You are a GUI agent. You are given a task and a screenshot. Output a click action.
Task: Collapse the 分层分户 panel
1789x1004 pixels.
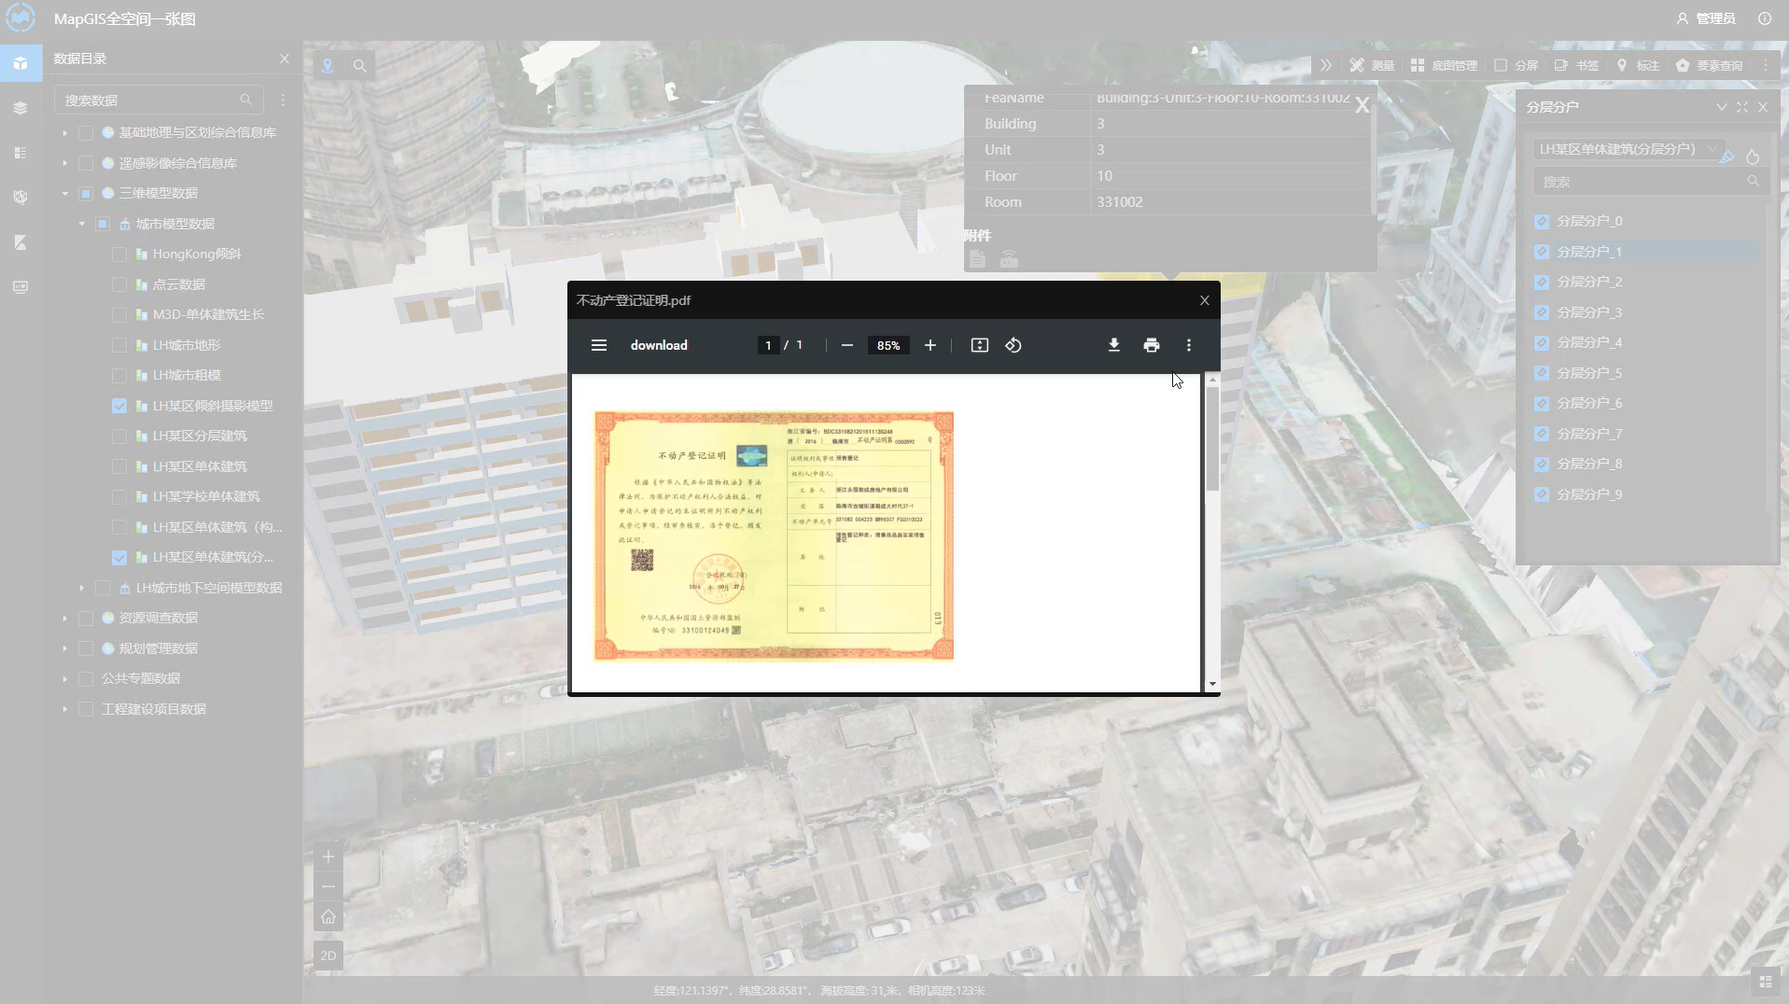point(1721,107)
